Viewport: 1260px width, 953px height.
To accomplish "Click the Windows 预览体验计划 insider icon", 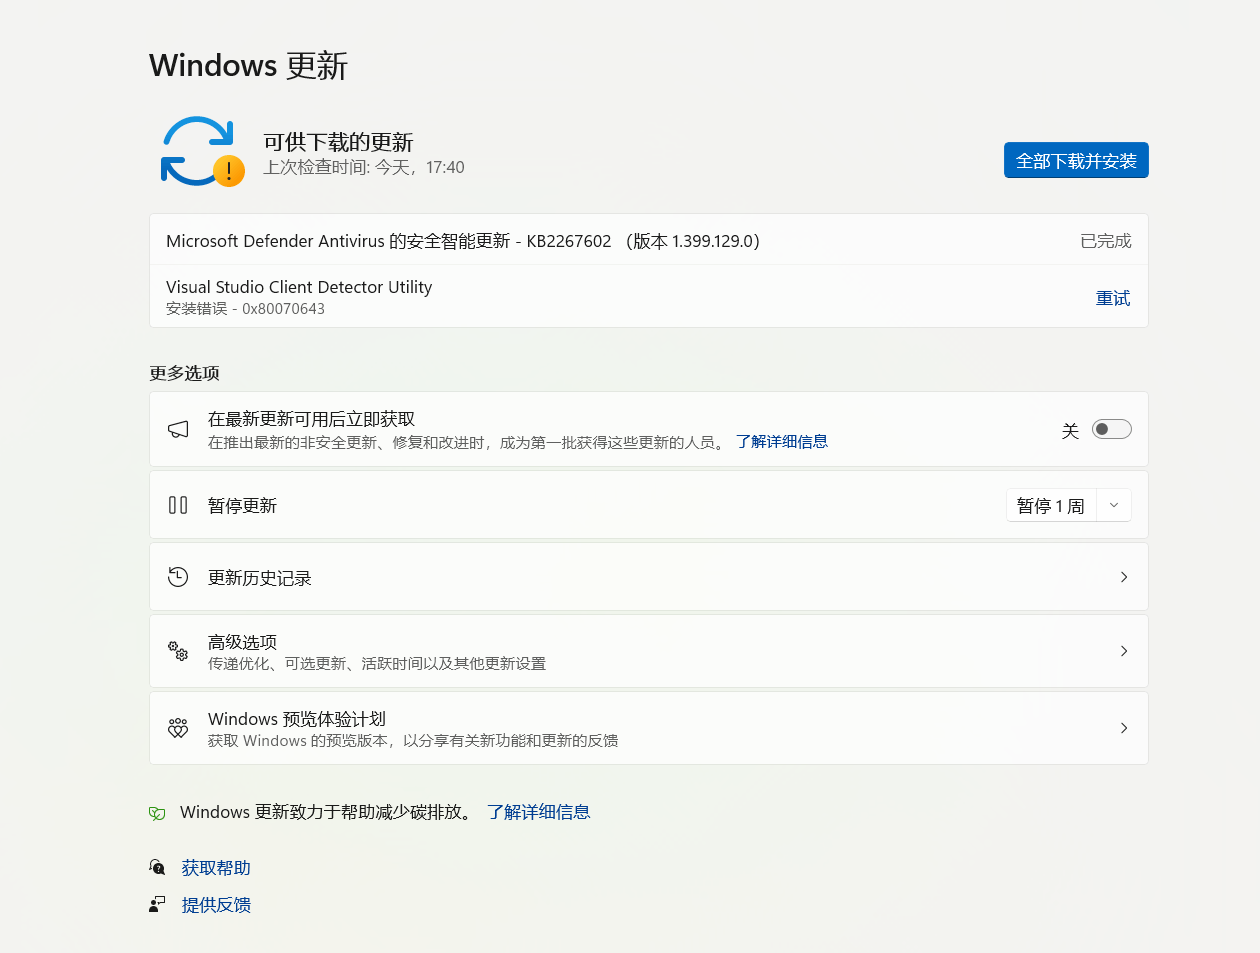I will coord(177,728).
